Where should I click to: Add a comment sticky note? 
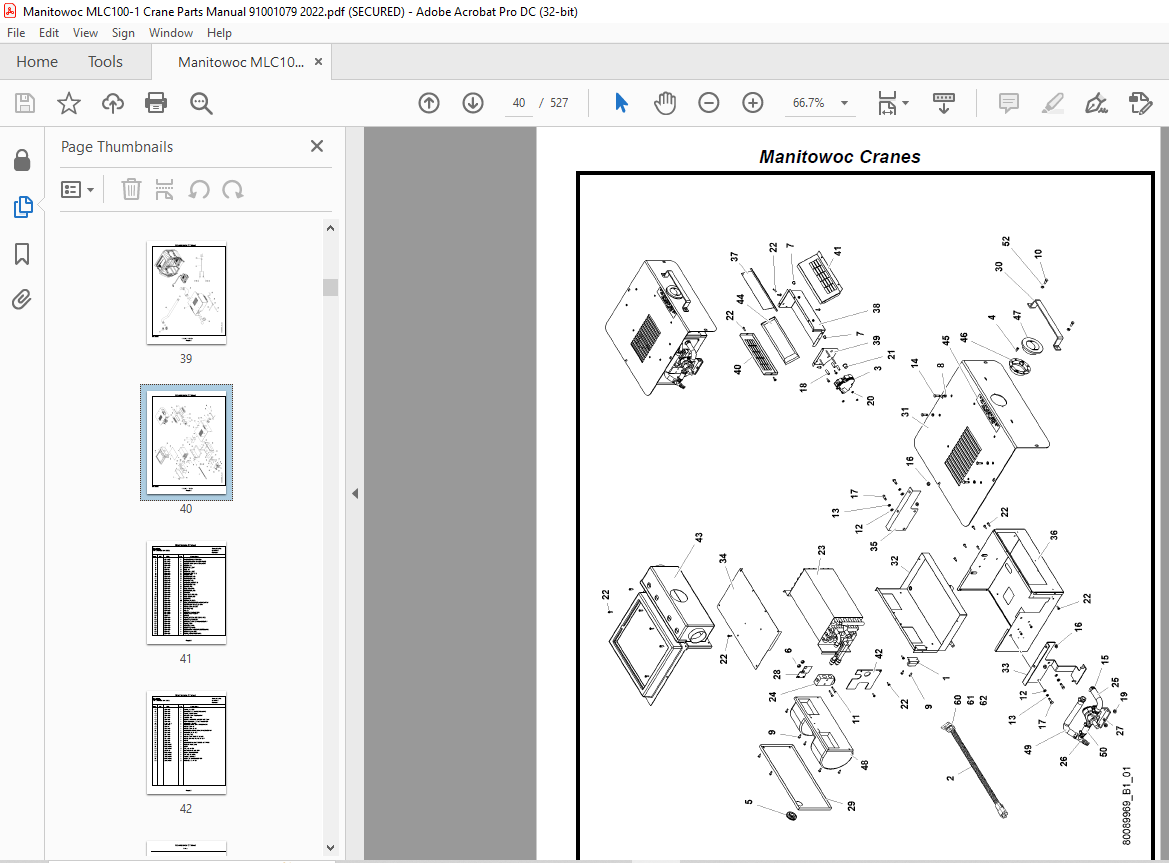[x=1008, y=103]
